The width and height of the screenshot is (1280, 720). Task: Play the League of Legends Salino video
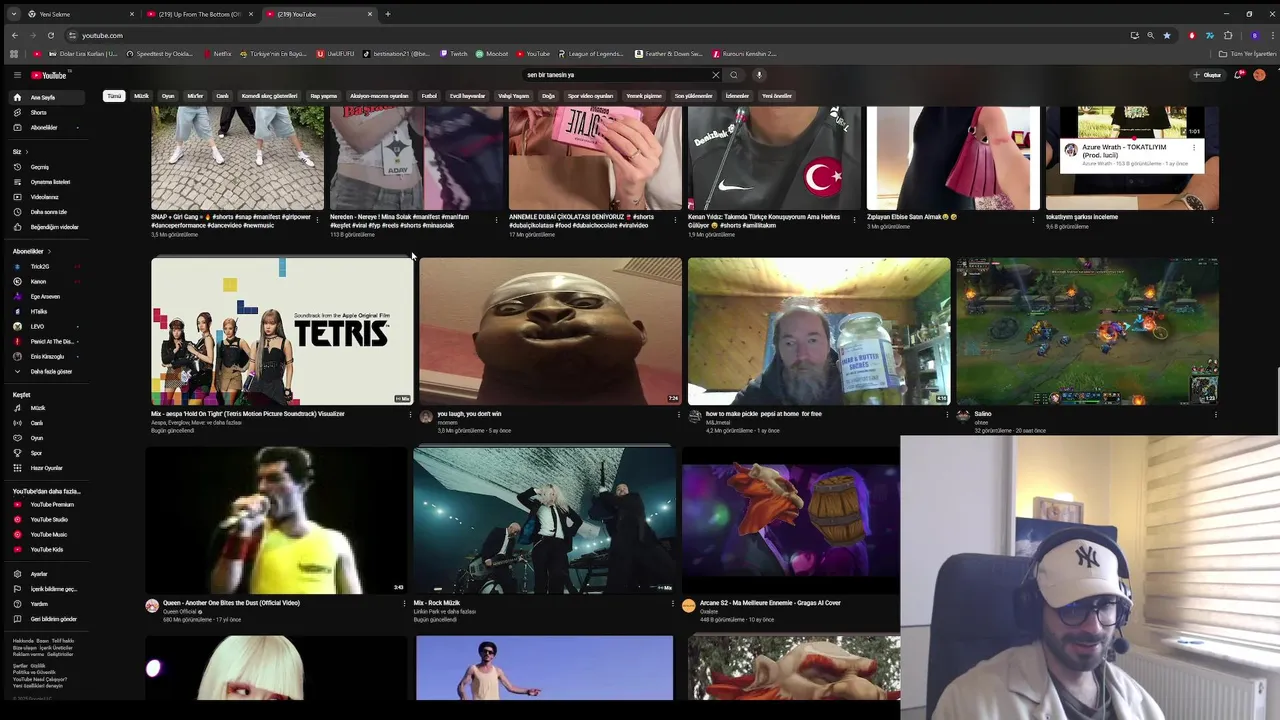click(x=1087, y=331)
